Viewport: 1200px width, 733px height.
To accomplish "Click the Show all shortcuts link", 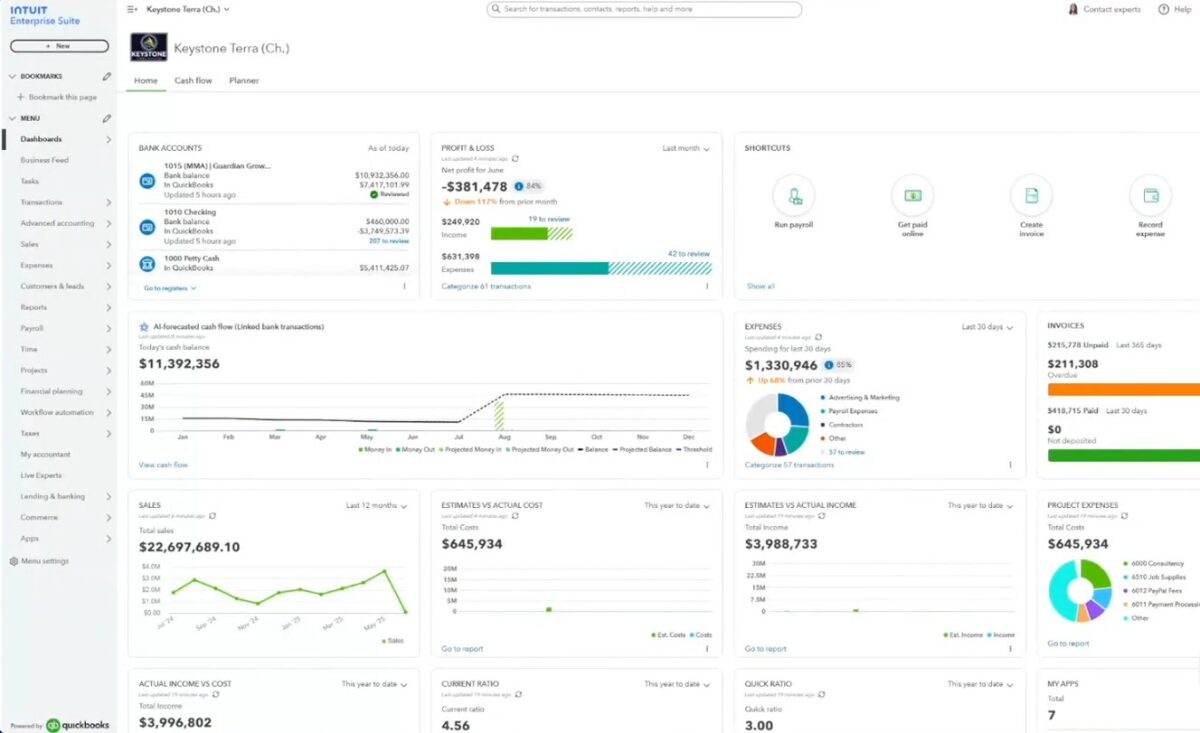I will pos(760,286).
